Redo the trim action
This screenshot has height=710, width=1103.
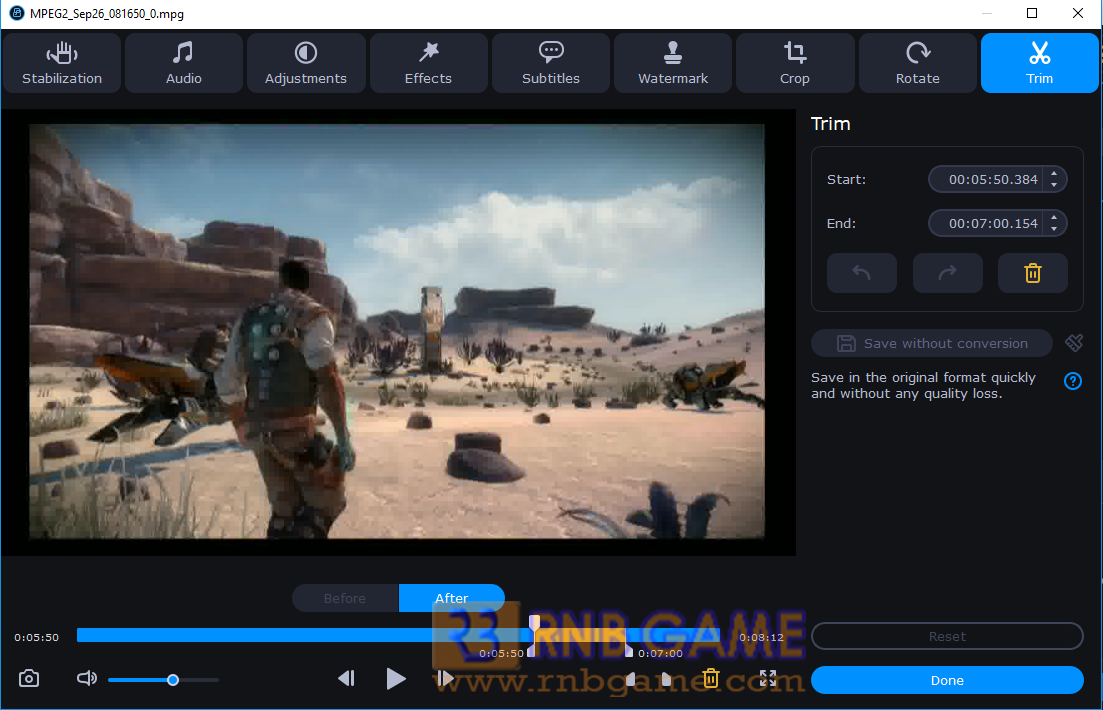[x=948, y=273]
